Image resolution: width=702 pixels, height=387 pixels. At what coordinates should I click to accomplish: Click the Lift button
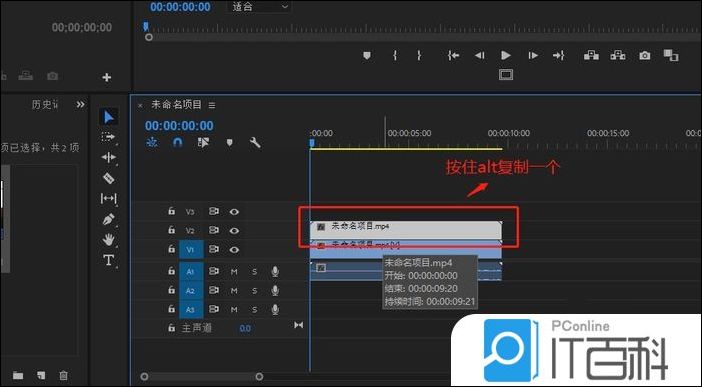(x=591, y=55)
